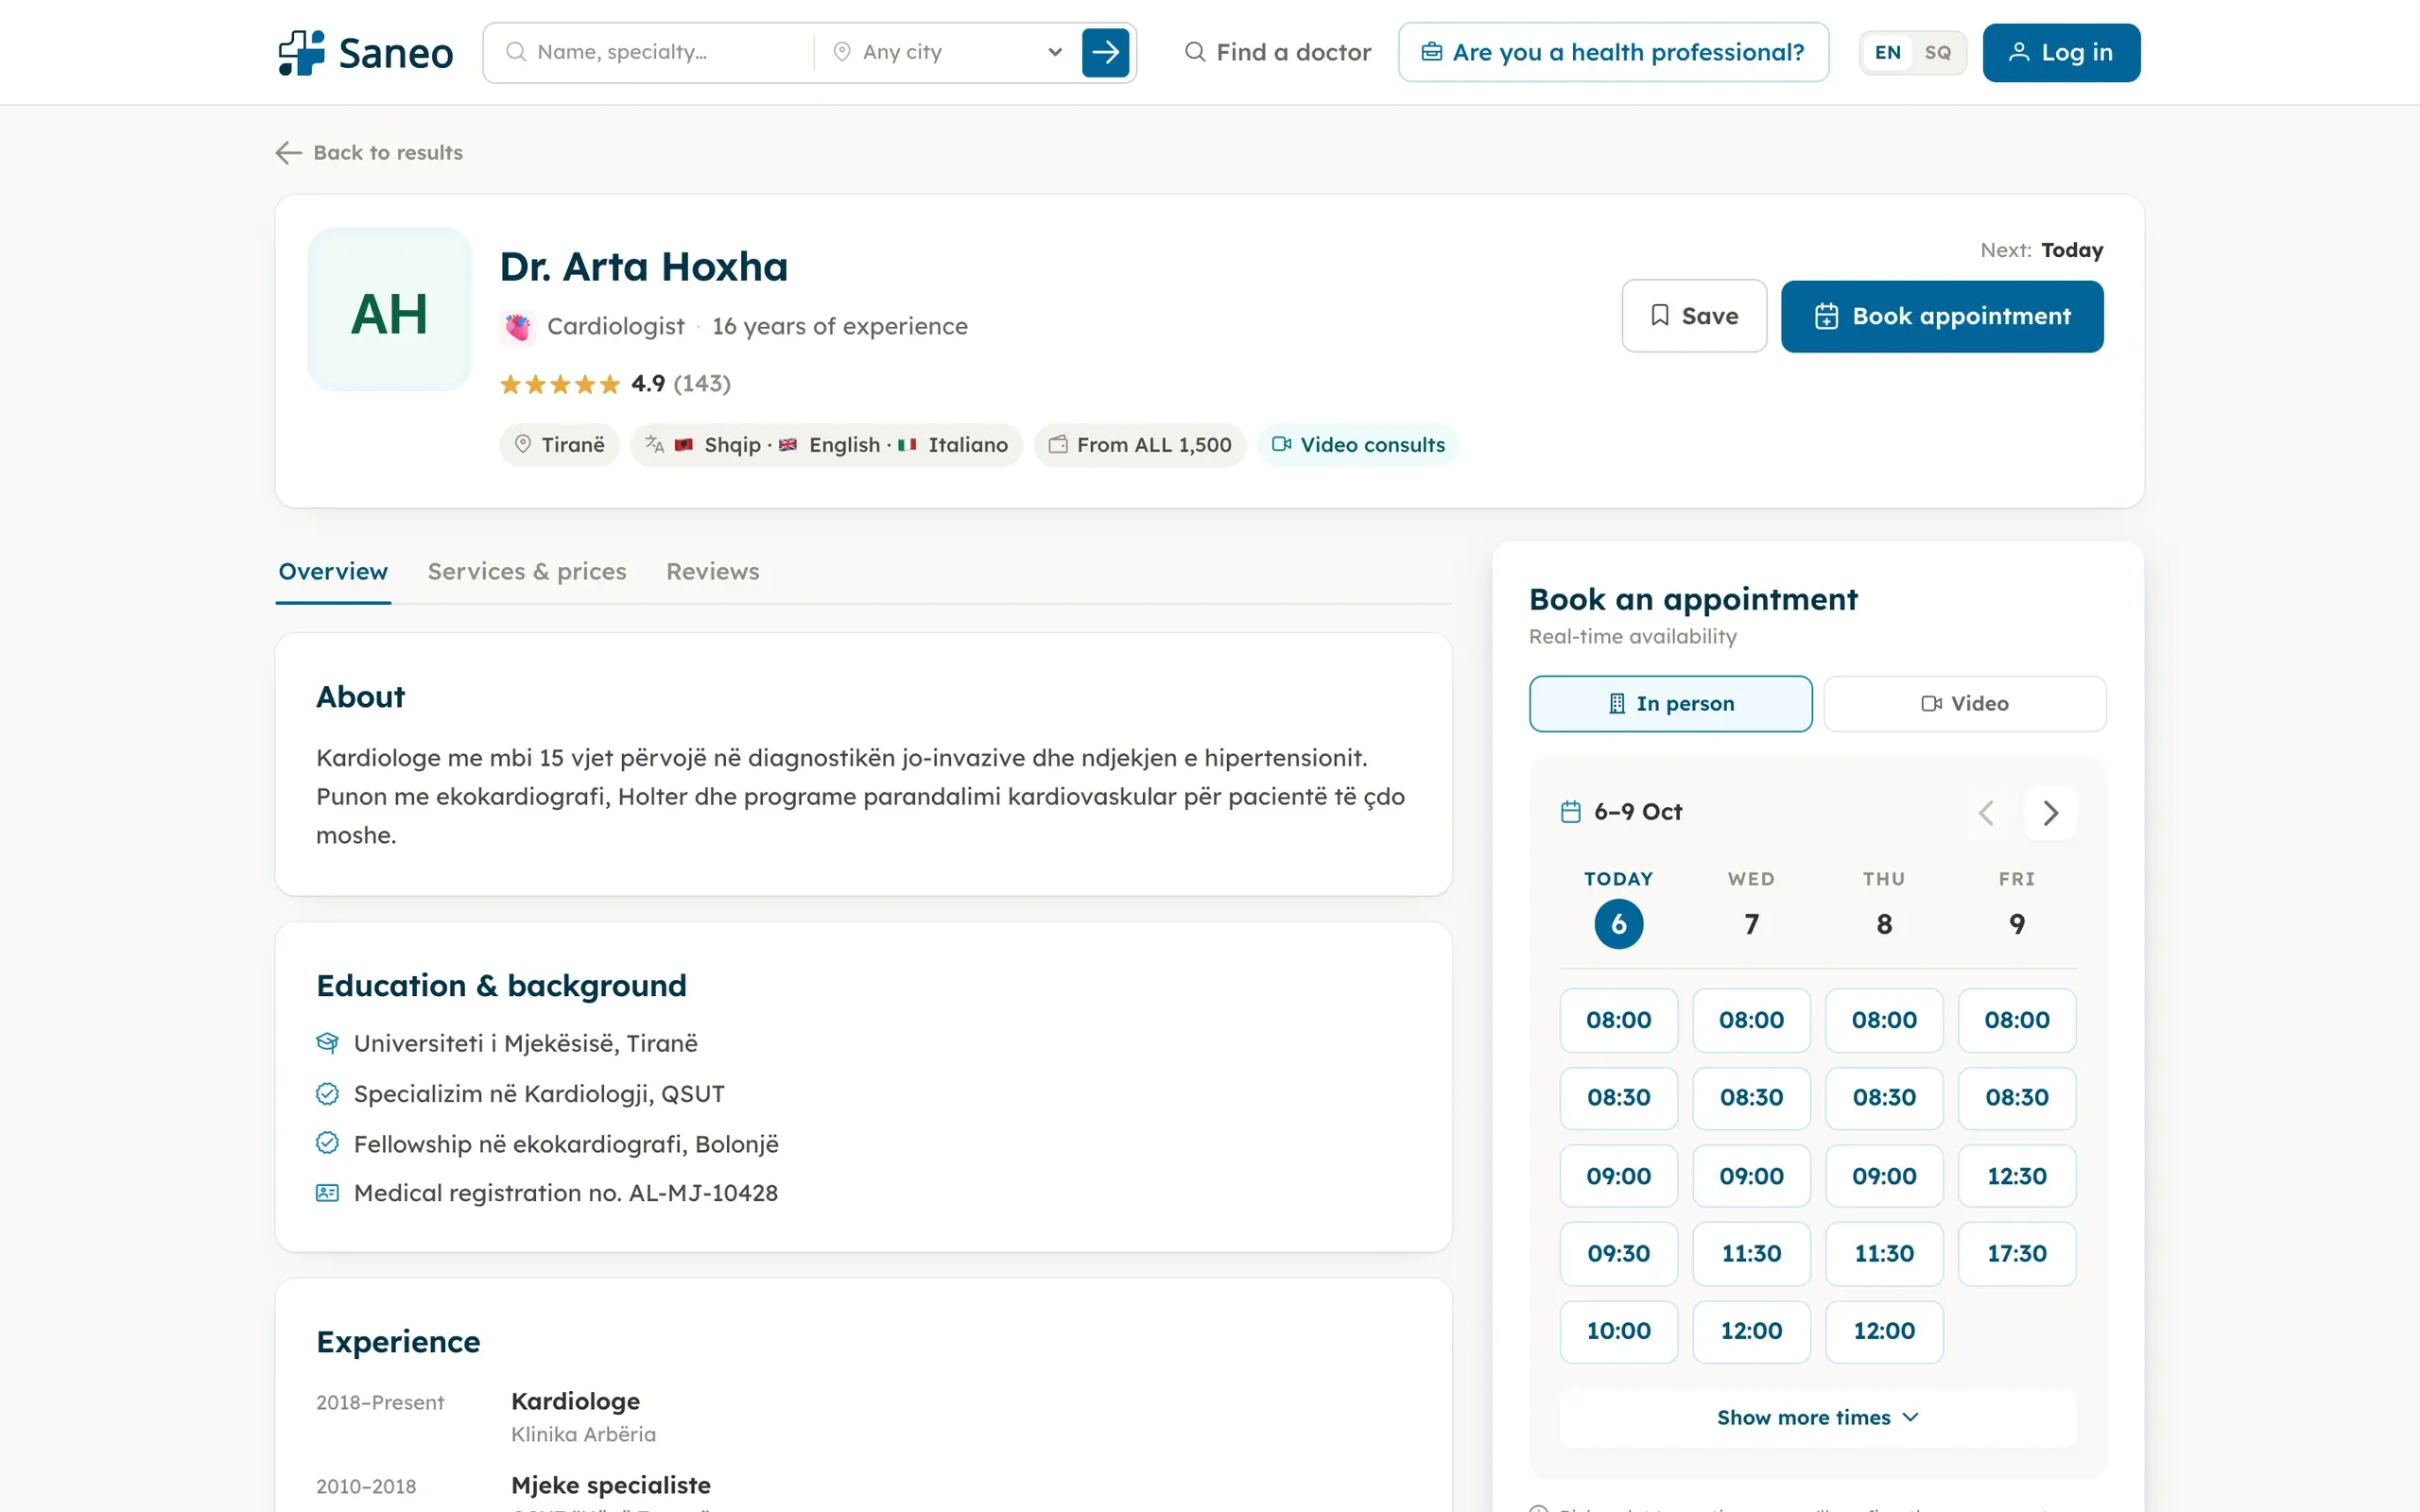Click the five-star rating
The image size is (2420, 1512).
point(560,384)
